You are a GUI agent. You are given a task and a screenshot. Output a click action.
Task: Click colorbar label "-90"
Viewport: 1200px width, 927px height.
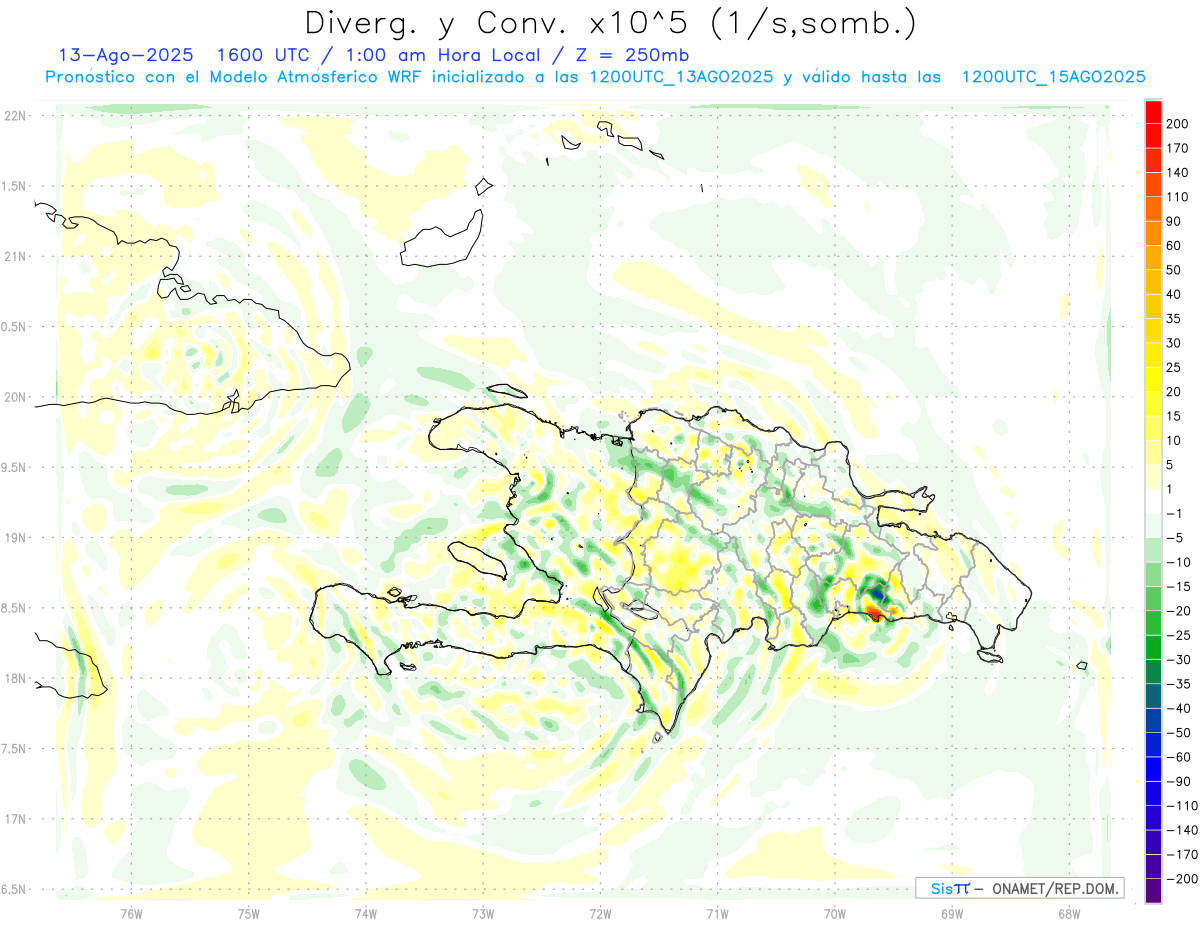tap(1180, 781)
